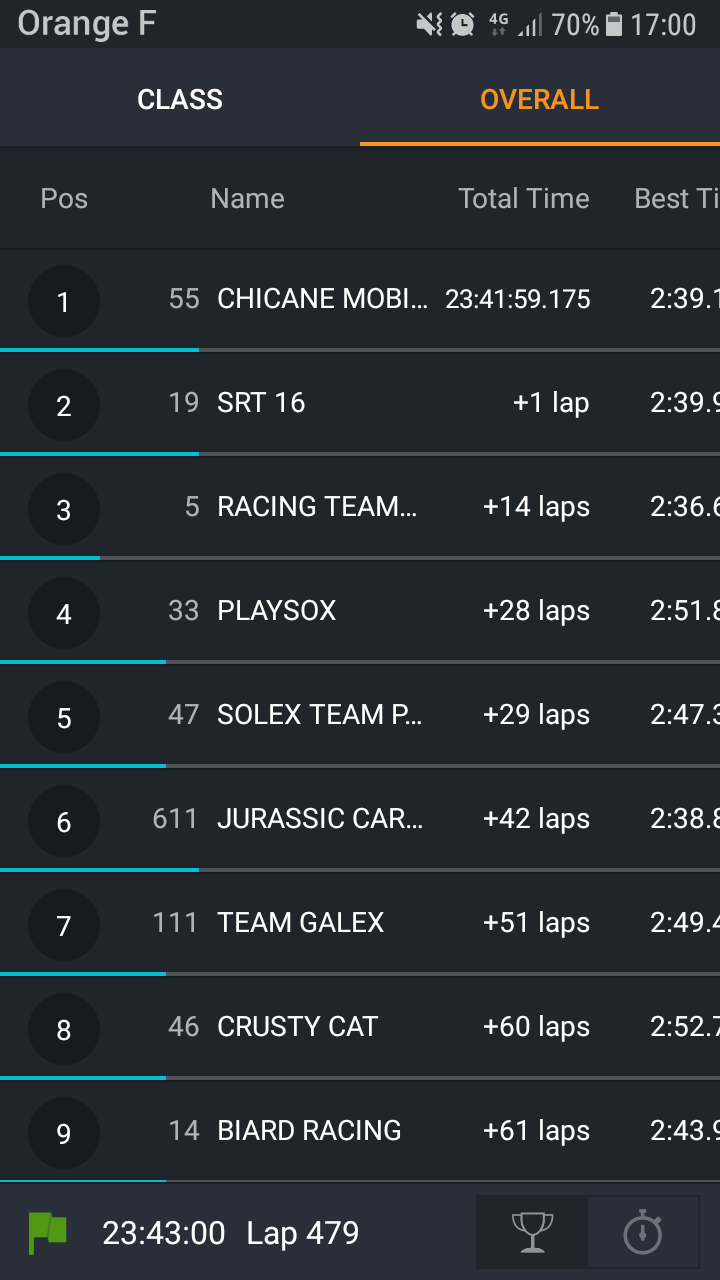The image size is (720, 1280).
Task: Tap the trophy results icon
Action: (532, 1232)
